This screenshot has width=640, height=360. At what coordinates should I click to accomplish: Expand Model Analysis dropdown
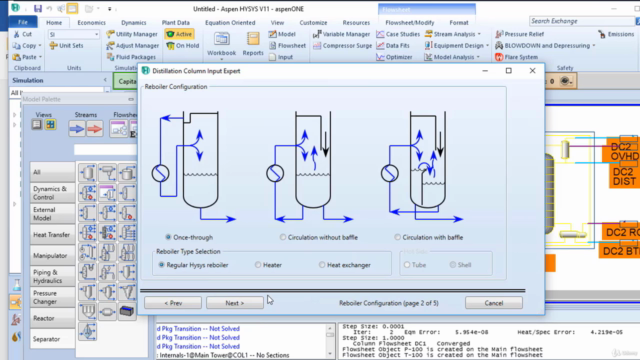pos(478,57)
